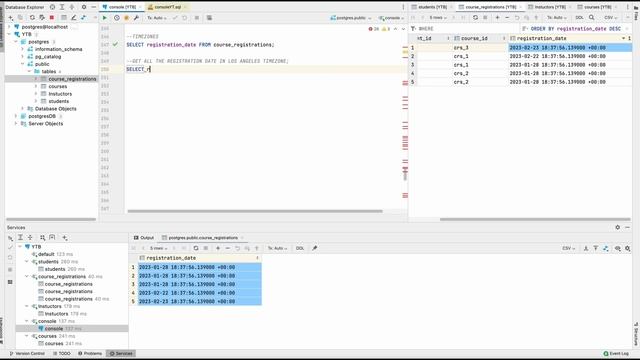Open CSV format dropdown in top-right grid
Image resolution: width=640 pixels, height=360 pixels.
click(x=610, y=18)
